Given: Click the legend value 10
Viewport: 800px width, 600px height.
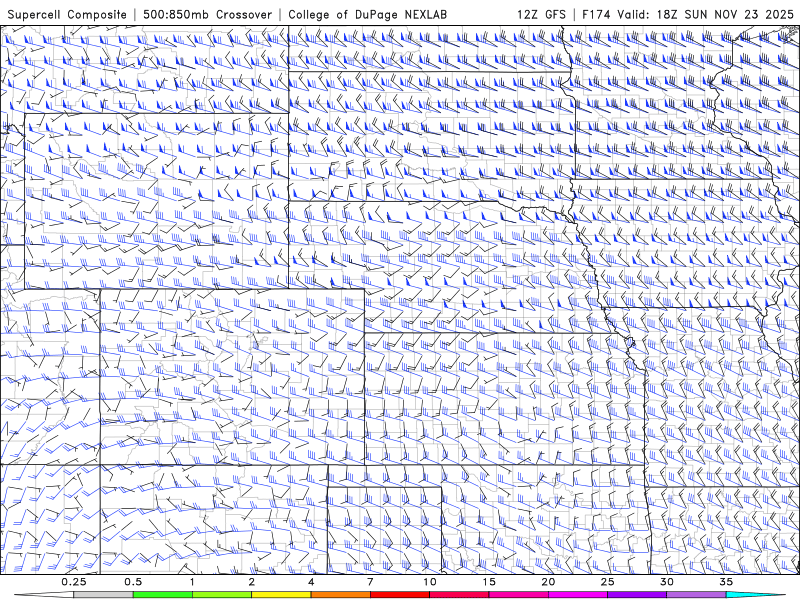Looking at the screenshot, I should pyautogui.click(x=430, y=582).
